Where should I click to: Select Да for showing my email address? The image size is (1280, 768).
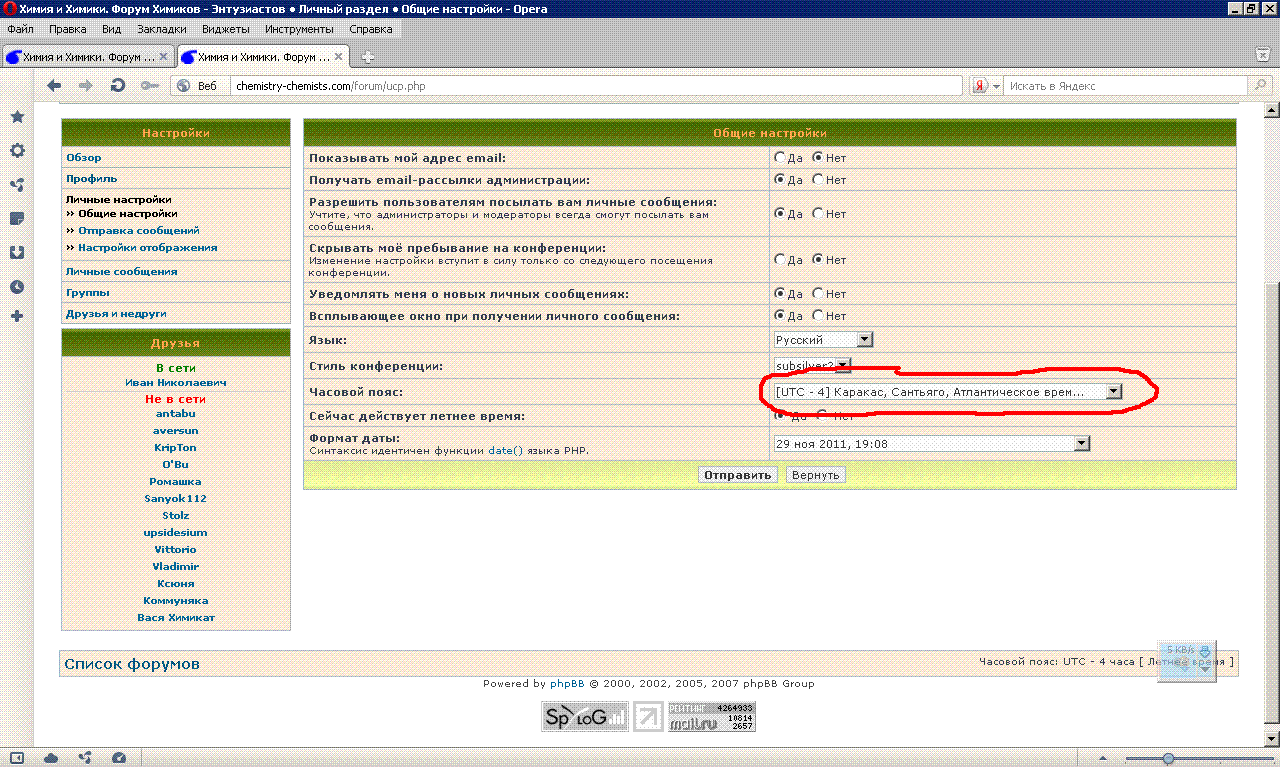[x=780, y=158]
